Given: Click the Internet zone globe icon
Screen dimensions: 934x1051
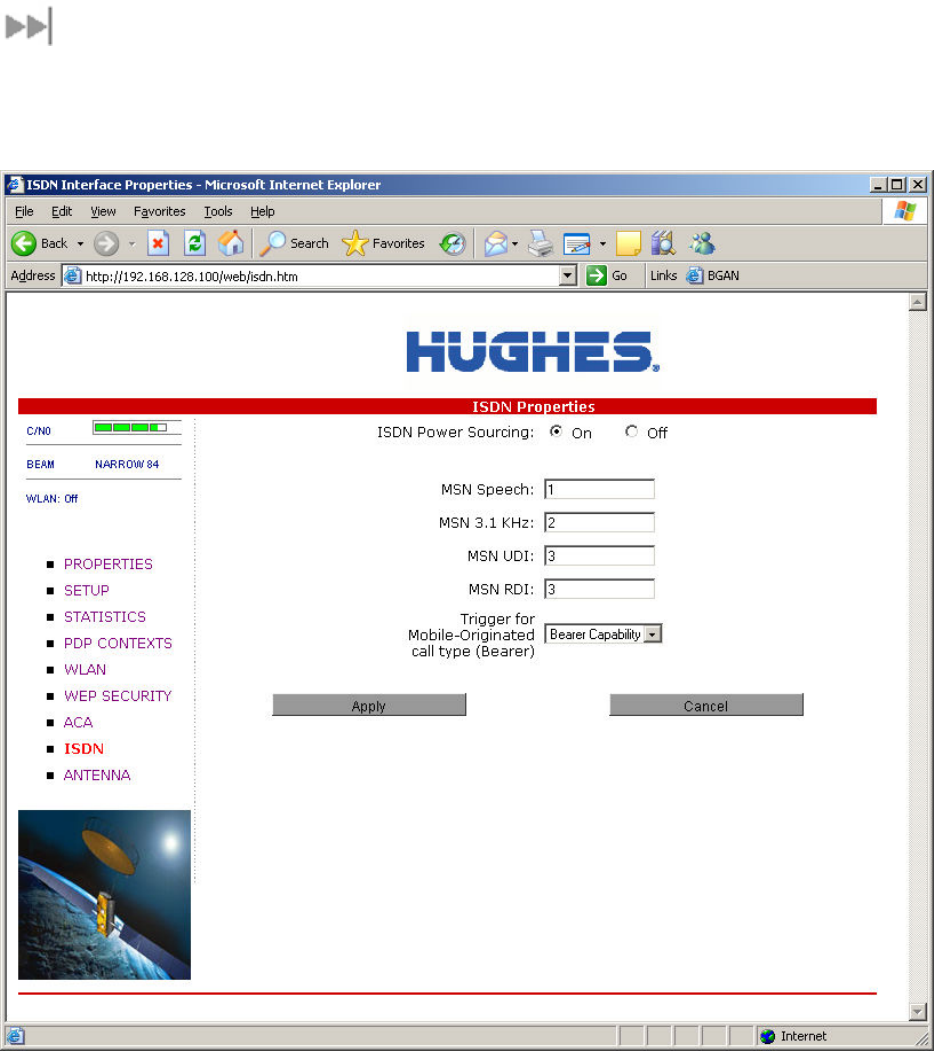Looking at the screenshot, I should pyautogui.click(x=768, y=1036).
